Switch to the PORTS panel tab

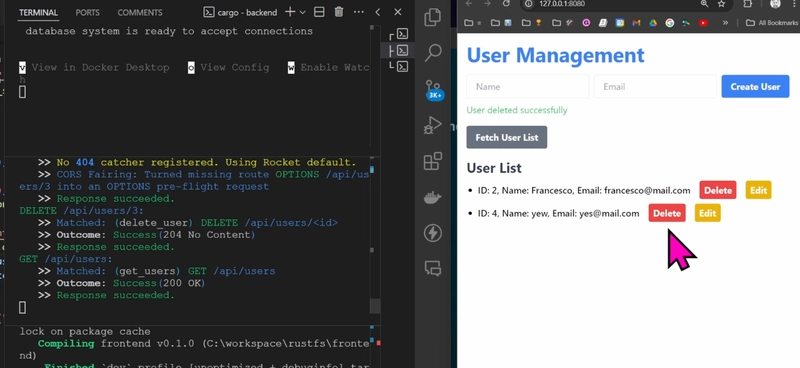pos(88,13)
